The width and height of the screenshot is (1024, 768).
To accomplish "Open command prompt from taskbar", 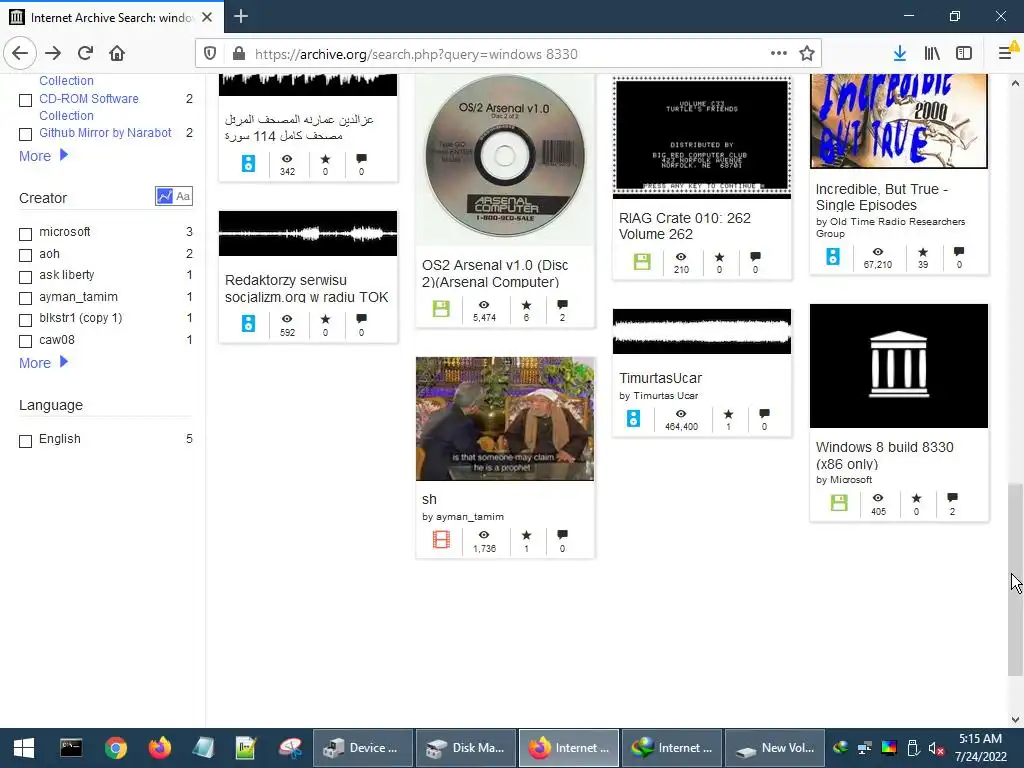I will pyautogui.click(x=71, y=748).
